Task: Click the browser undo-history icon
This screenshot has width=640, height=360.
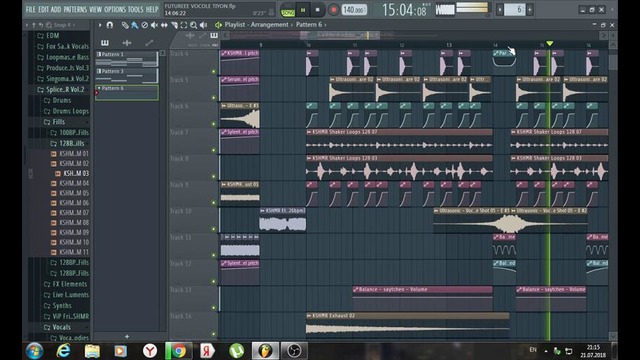Action: pyautogui.click(x=41, y=25)
